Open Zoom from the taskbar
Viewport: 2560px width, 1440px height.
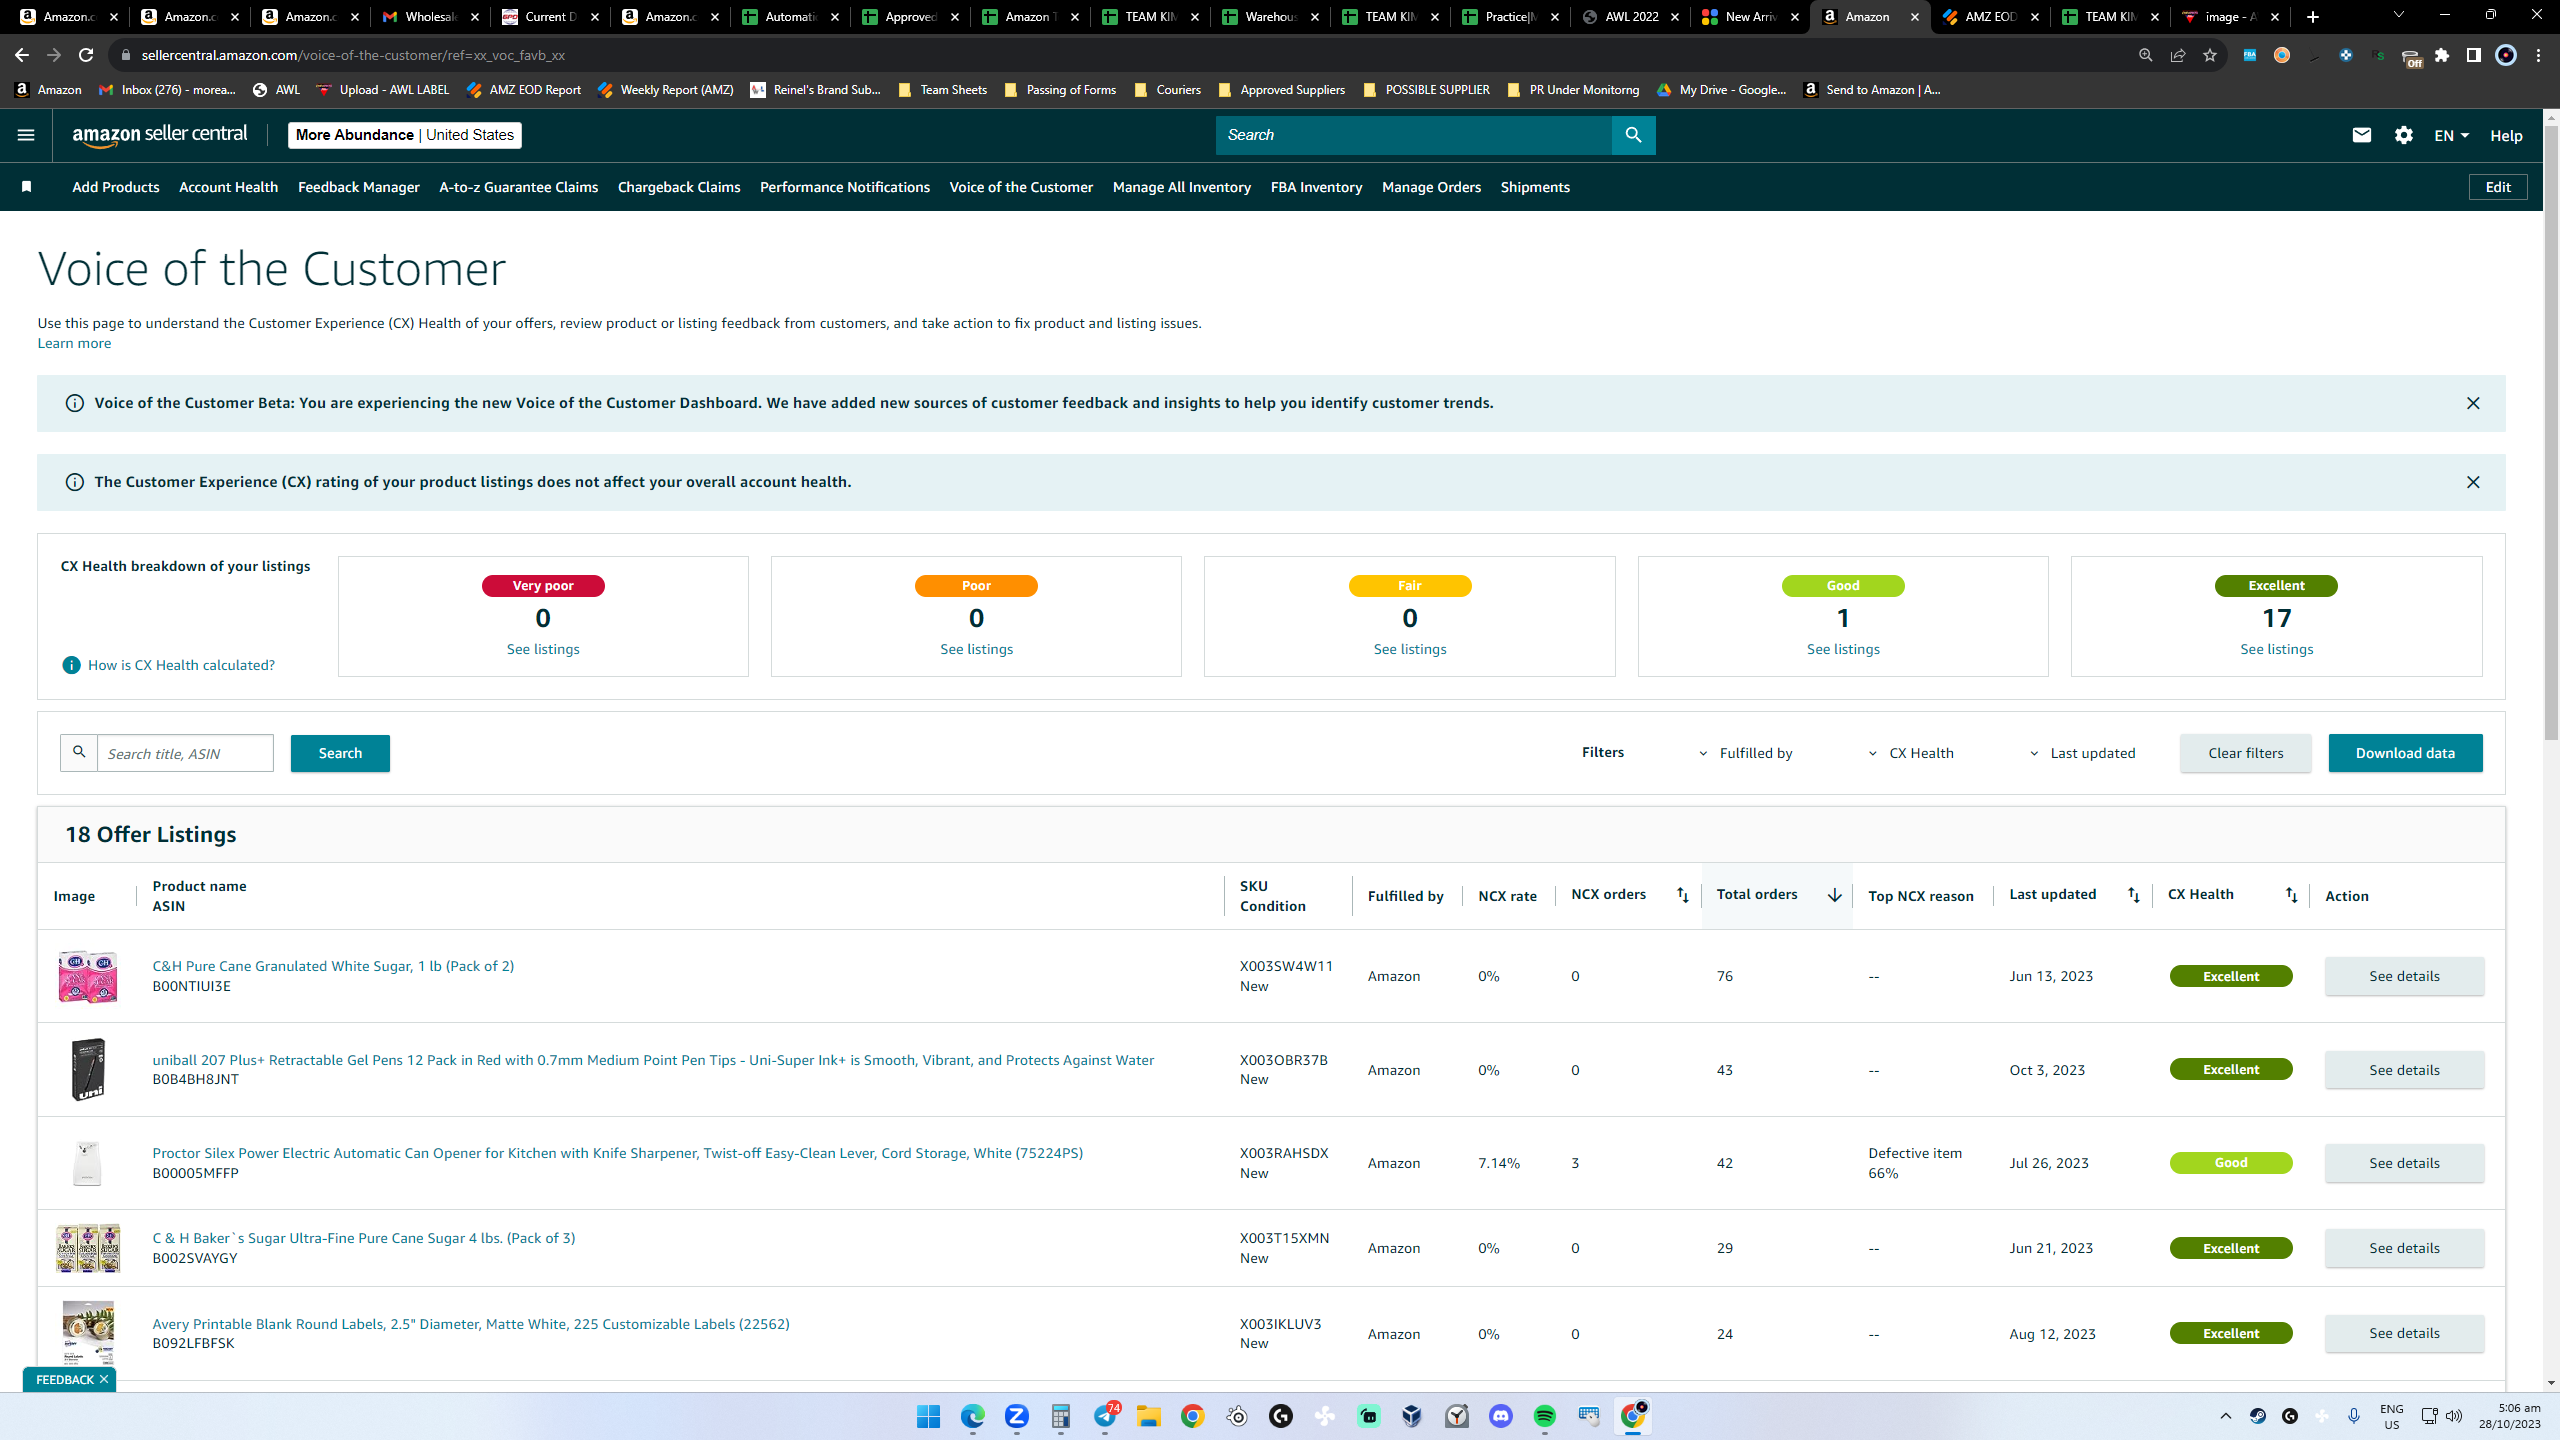click(1016, 1416)
